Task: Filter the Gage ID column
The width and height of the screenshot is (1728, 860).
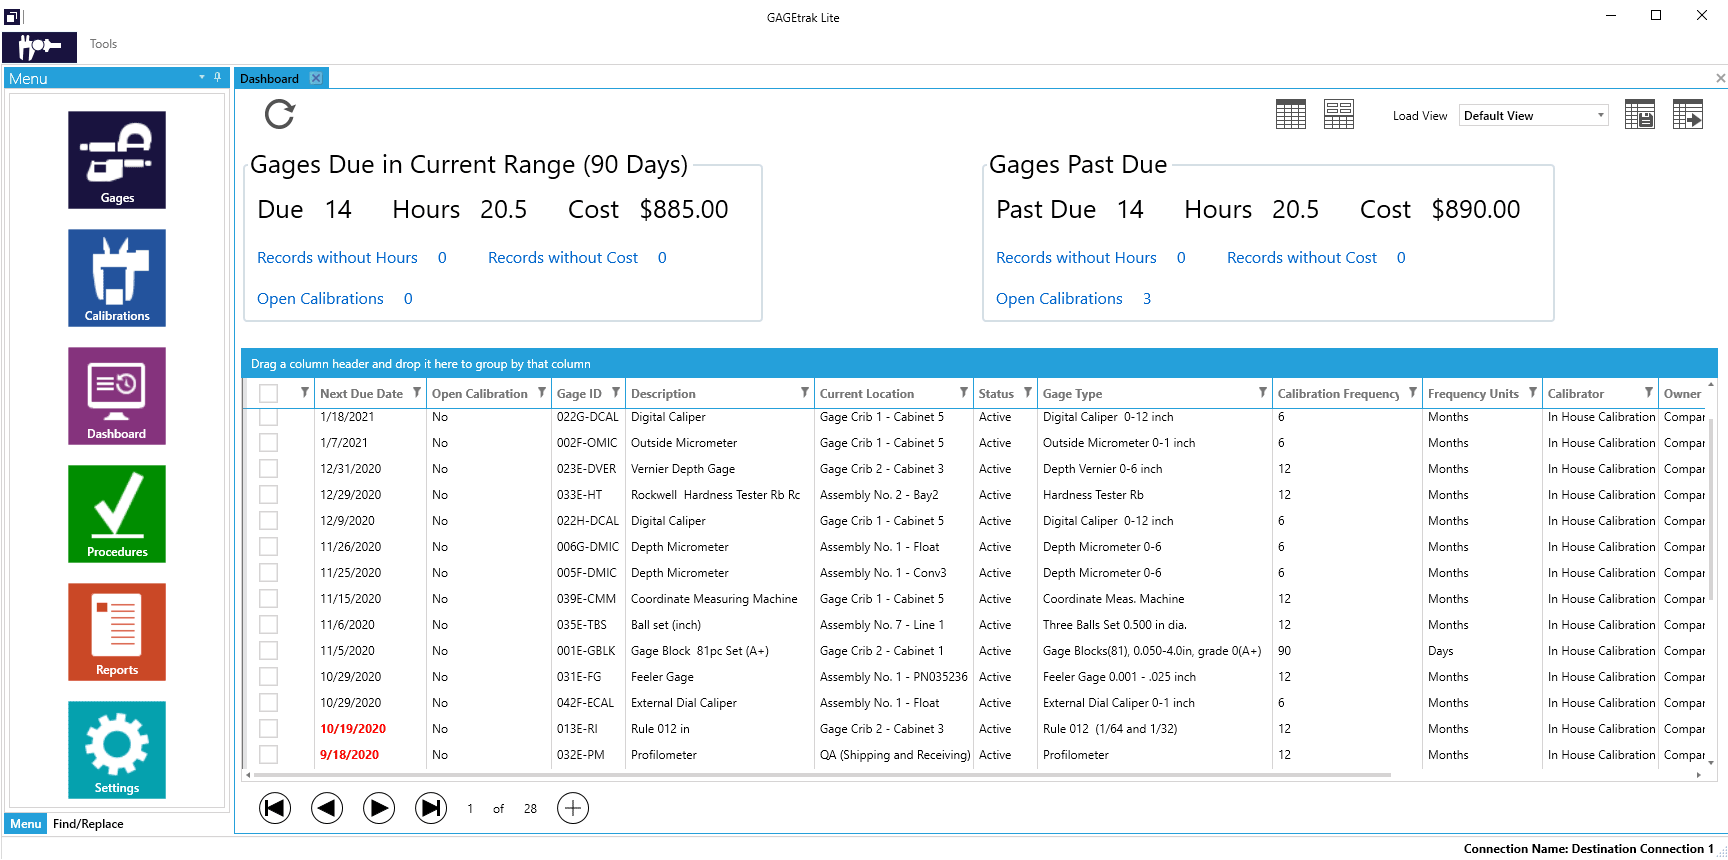Action: click(x=616, y=393)
